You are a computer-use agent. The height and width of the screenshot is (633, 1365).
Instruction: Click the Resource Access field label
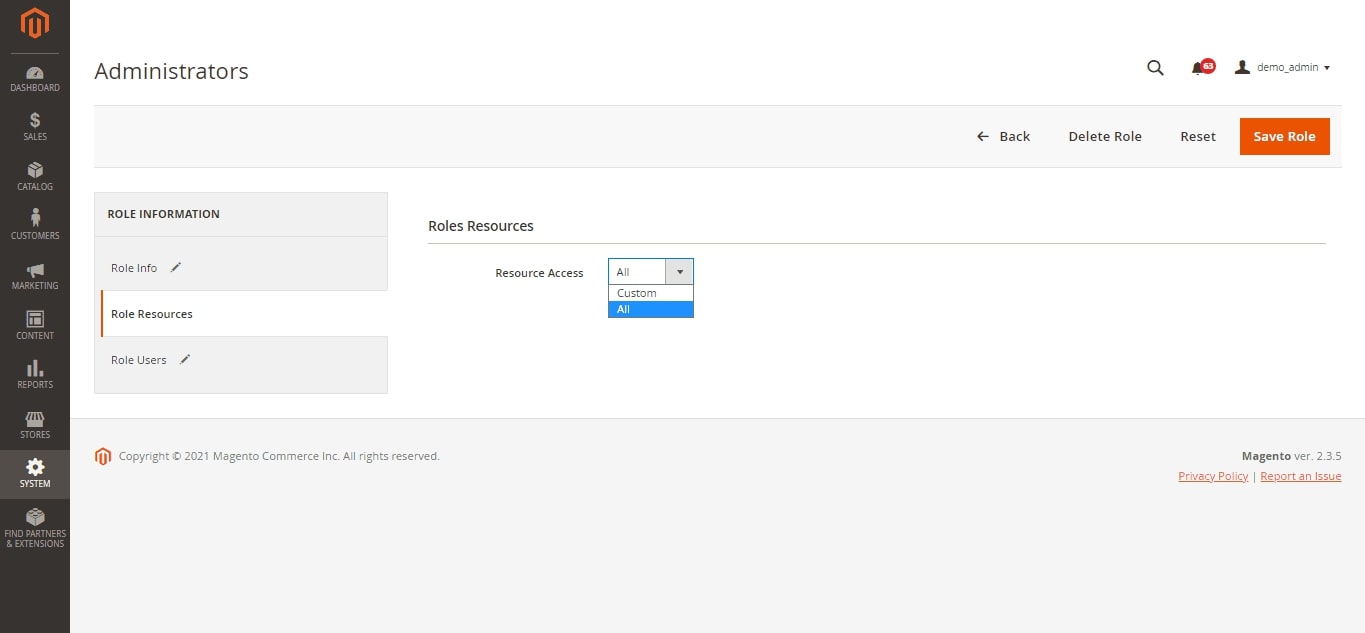click(x=539, y=273)
